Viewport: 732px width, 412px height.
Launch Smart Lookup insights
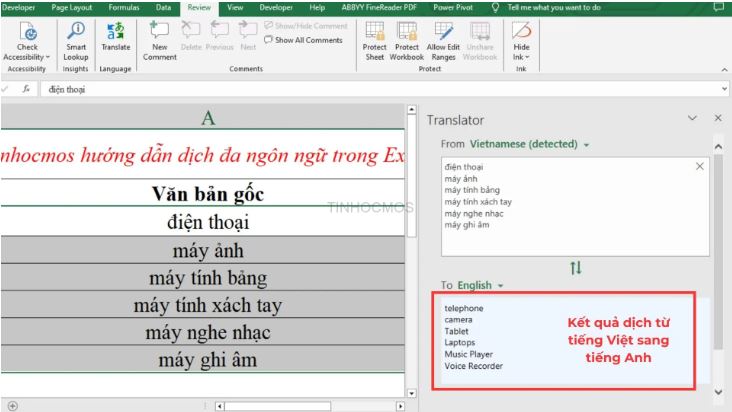click(x=76, y=42)
